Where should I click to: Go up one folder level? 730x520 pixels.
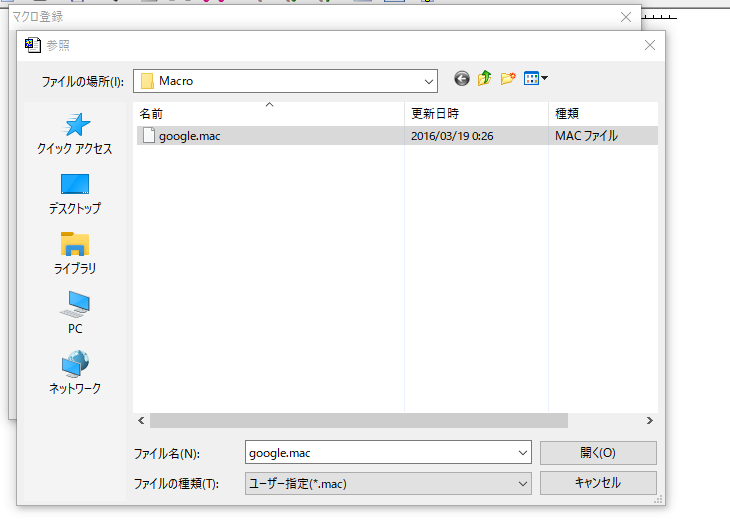(x=484, y=78)
